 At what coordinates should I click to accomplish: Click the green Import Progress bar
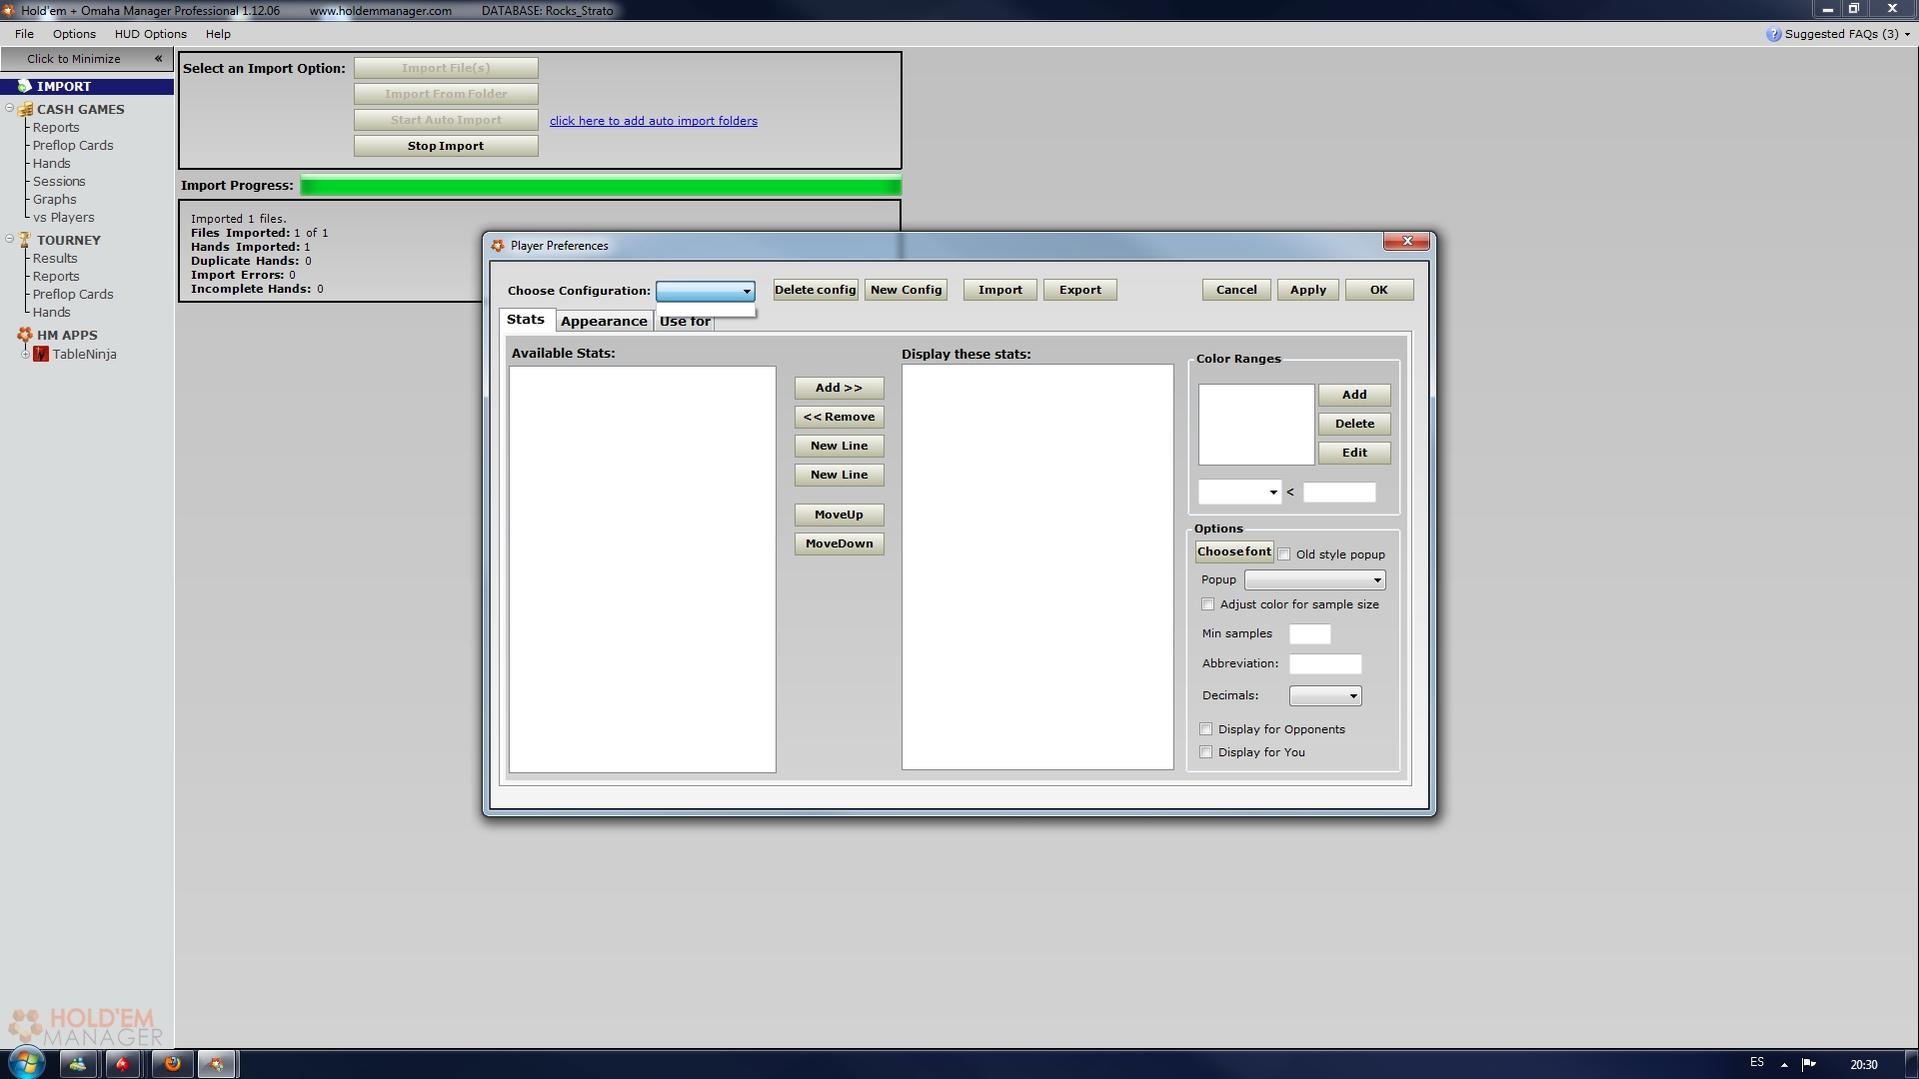coord(601,186)
